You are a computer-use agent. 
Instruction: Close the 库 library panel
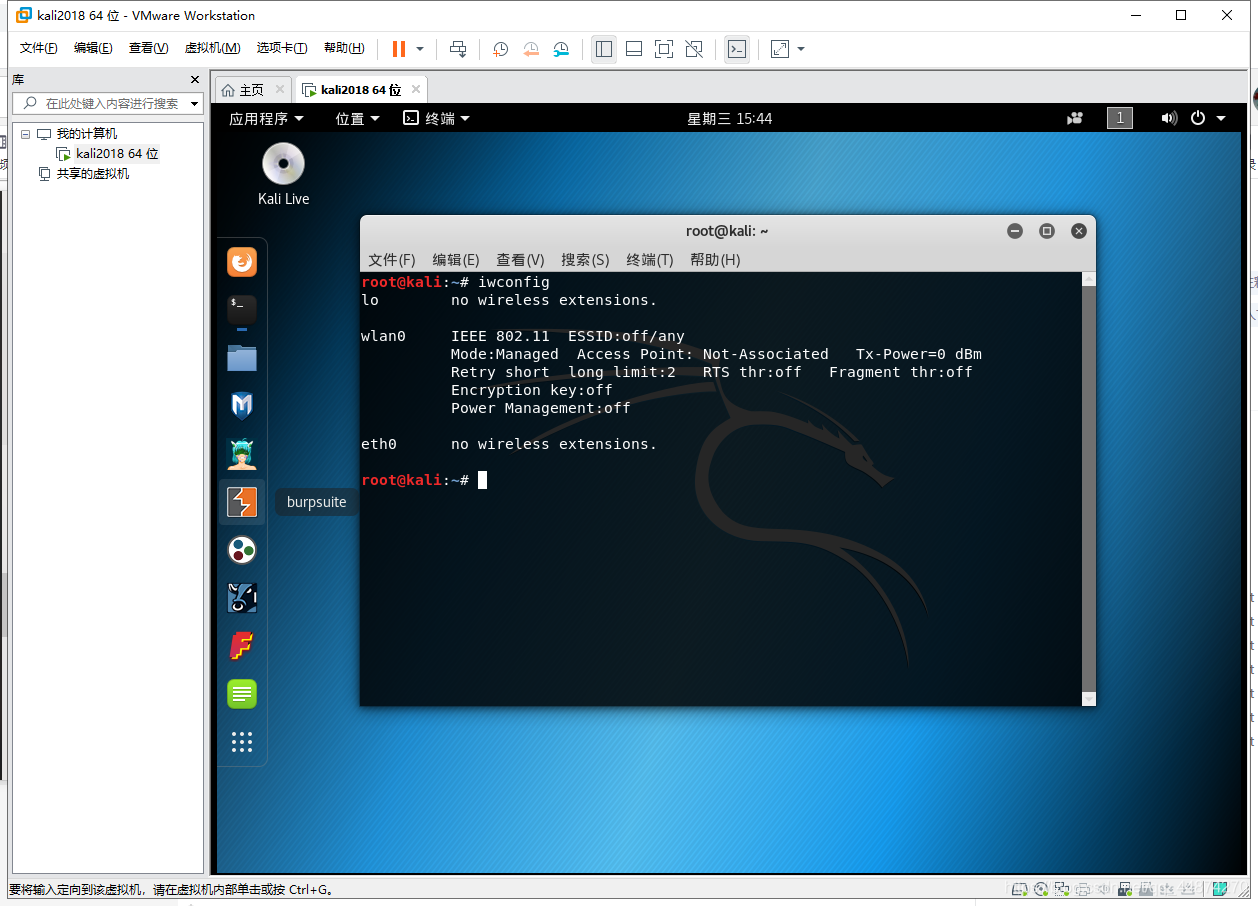[x=195, y=79]
